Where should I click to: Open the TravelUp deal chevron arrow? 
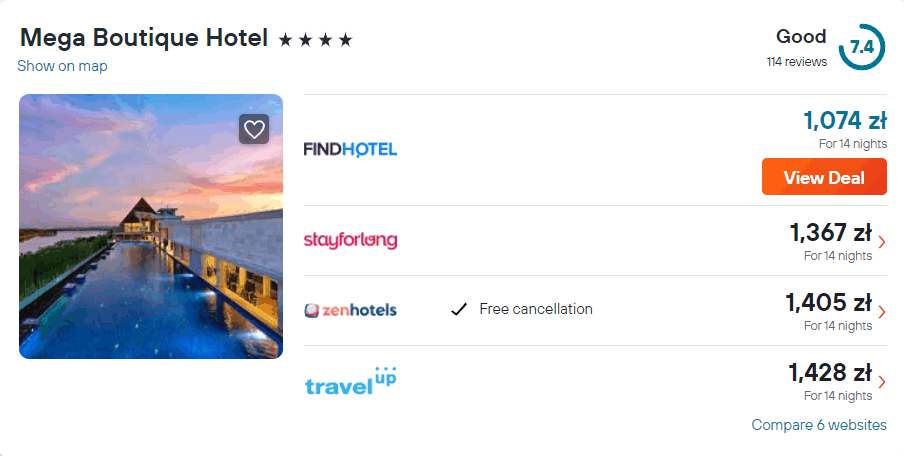coord(881,381)
